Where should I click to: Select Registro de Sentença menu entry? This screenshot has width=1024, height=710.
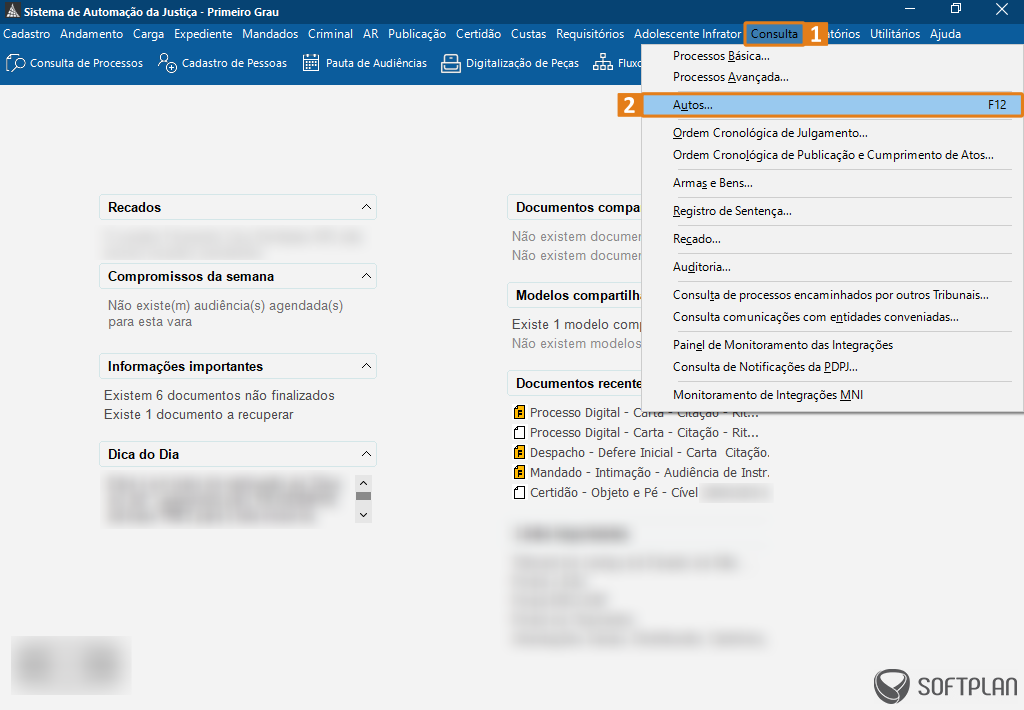pos(832,211)
